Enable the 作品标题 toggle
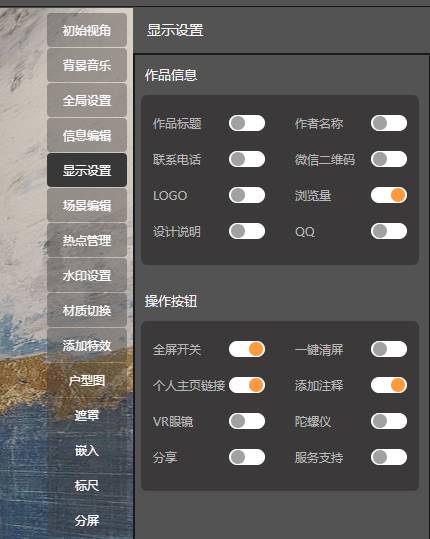 (247, 123)
